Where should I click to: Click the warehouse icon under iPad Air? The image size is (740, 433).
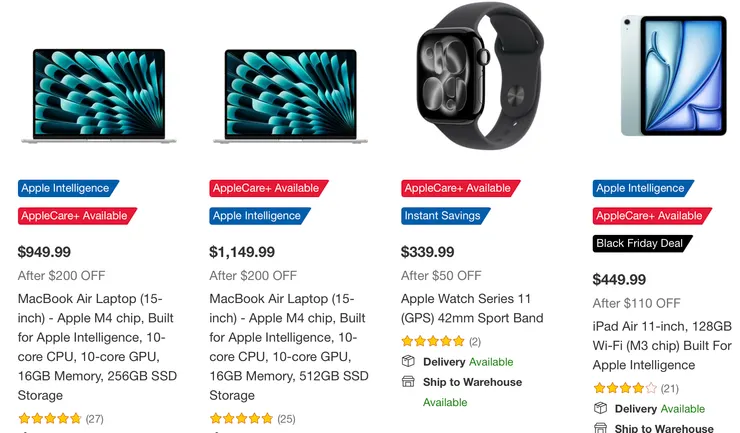point(600,428)
